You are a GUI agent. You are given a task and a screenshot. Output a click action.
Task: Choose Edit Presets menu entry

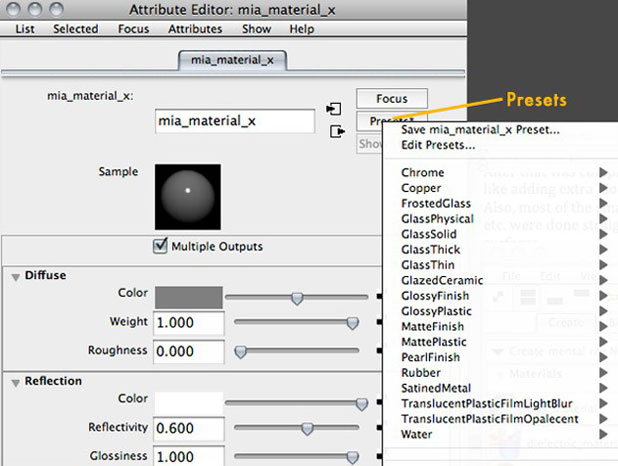438,145
